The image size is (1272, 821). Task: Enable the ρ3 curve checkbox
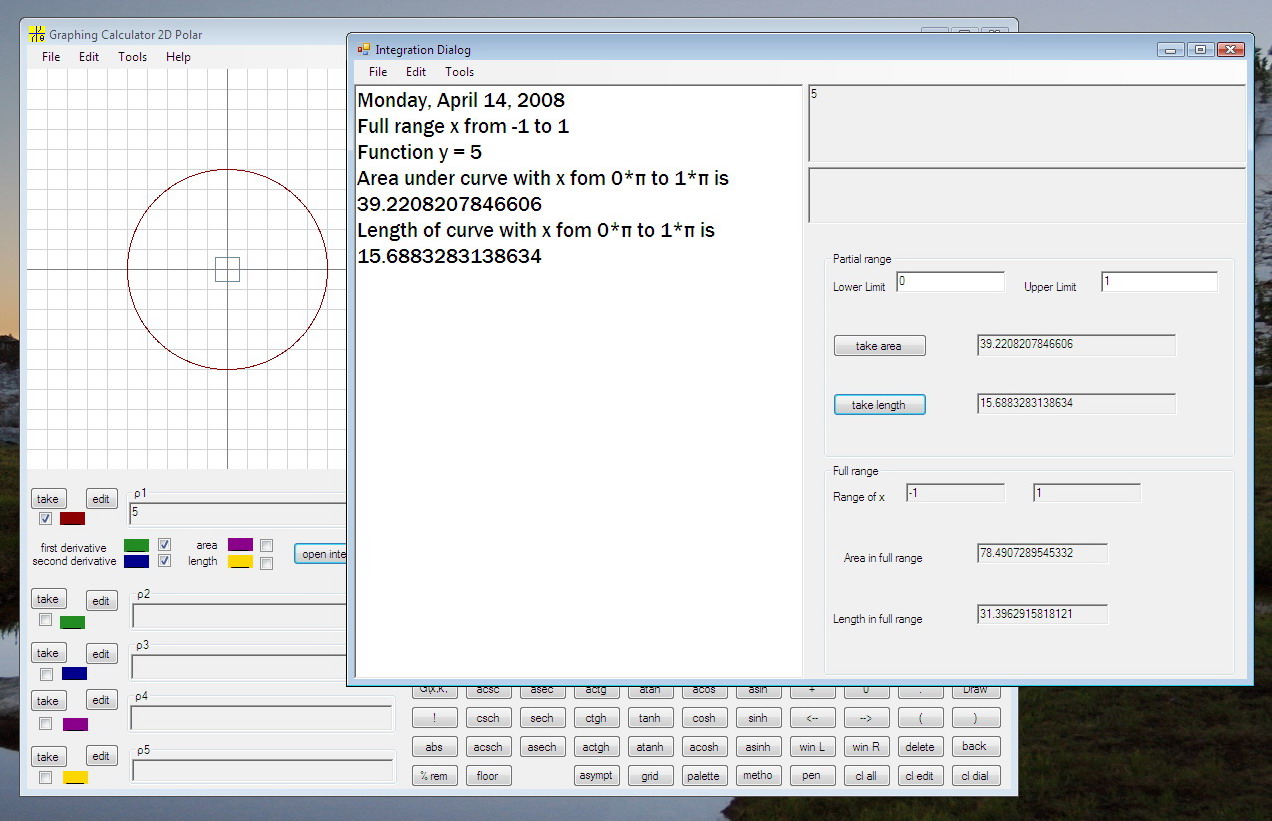click(45, 674)
